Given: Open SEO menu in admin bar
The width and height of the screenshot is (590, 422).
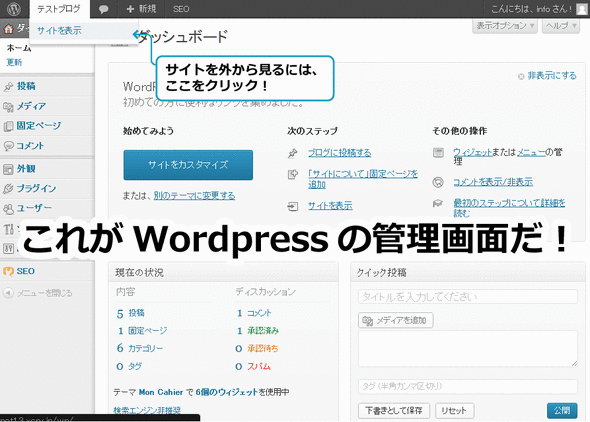Looking at the screenshot, I should click(x=181, y=9).
